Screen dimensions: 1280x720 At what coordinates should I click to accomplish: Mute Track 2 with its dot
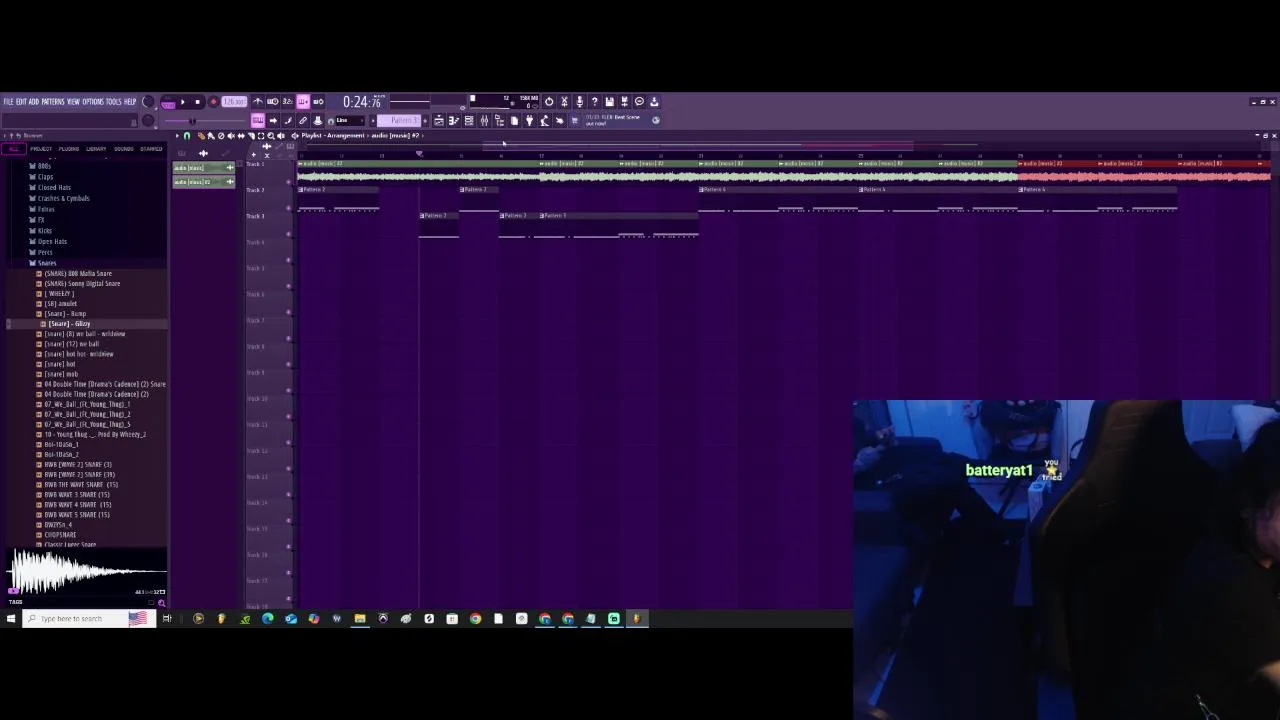pyautogui.click(x=288, y=208)
